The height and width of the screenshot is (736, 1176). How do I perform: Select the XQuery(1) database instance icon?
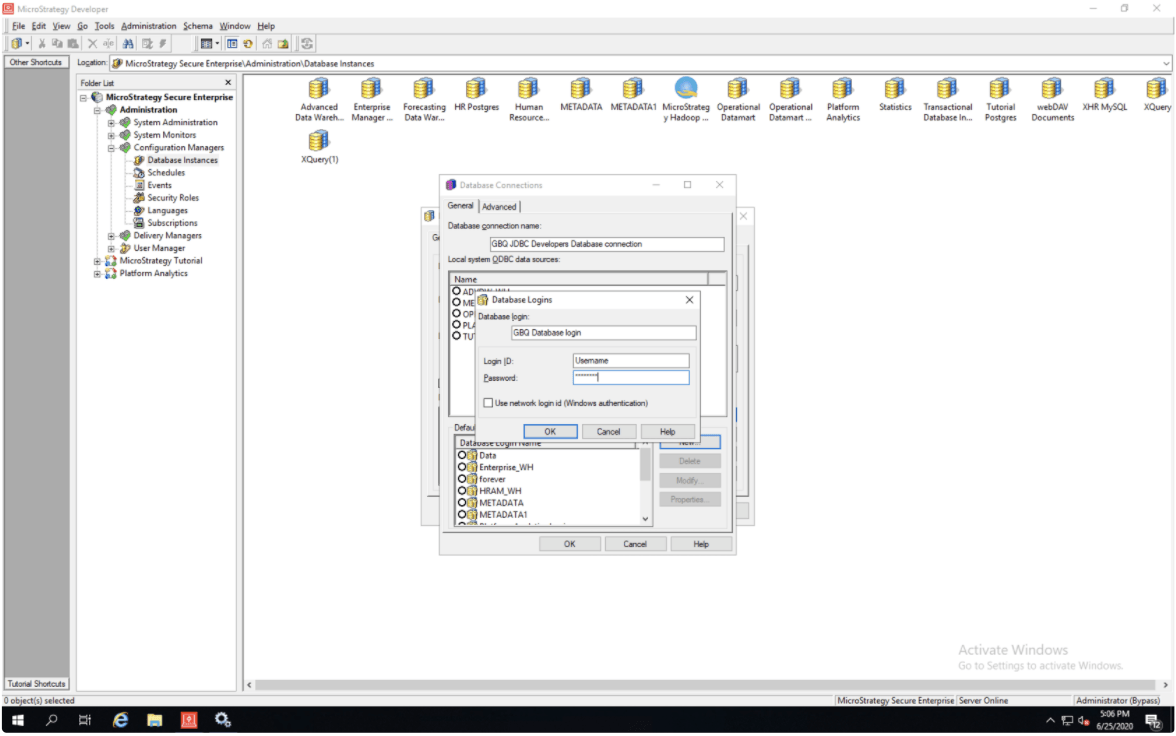pyautogui.click(x=319, y=141)
